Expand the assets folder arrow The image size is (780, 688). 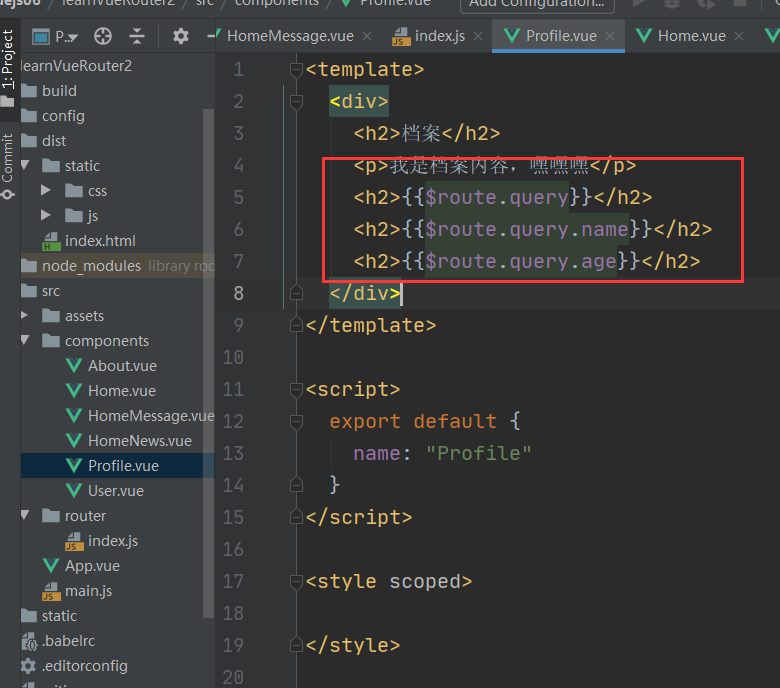pyautogui.click(x=24, y=315)
